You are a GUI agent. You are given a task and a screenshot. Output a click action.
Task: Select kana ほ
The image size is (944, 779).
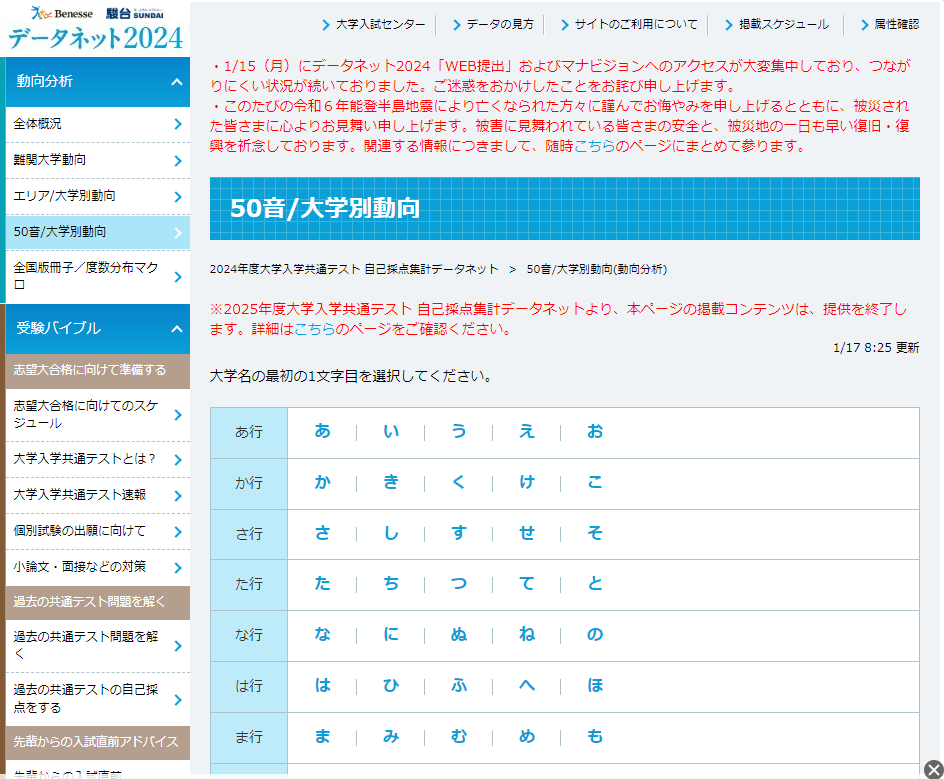(595, 685)
